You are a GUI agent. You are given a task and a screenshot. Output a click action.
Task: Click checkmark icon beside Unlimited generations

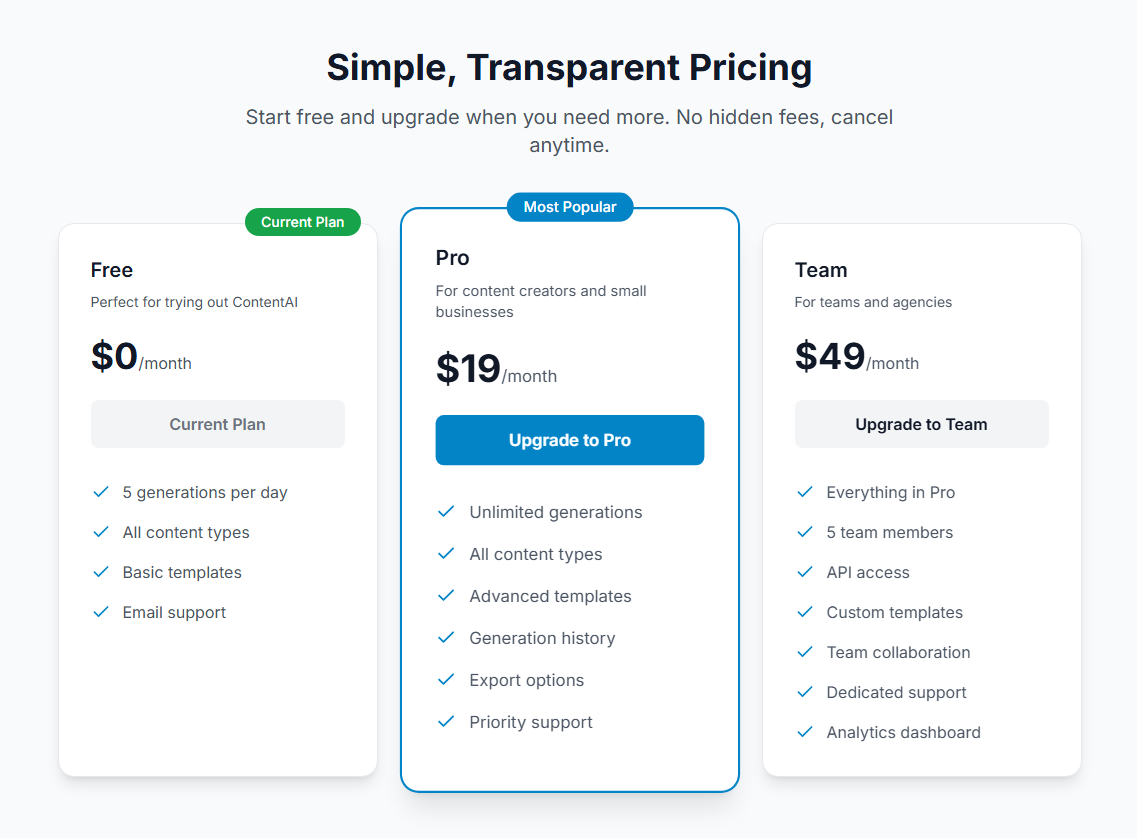[446, 512]
